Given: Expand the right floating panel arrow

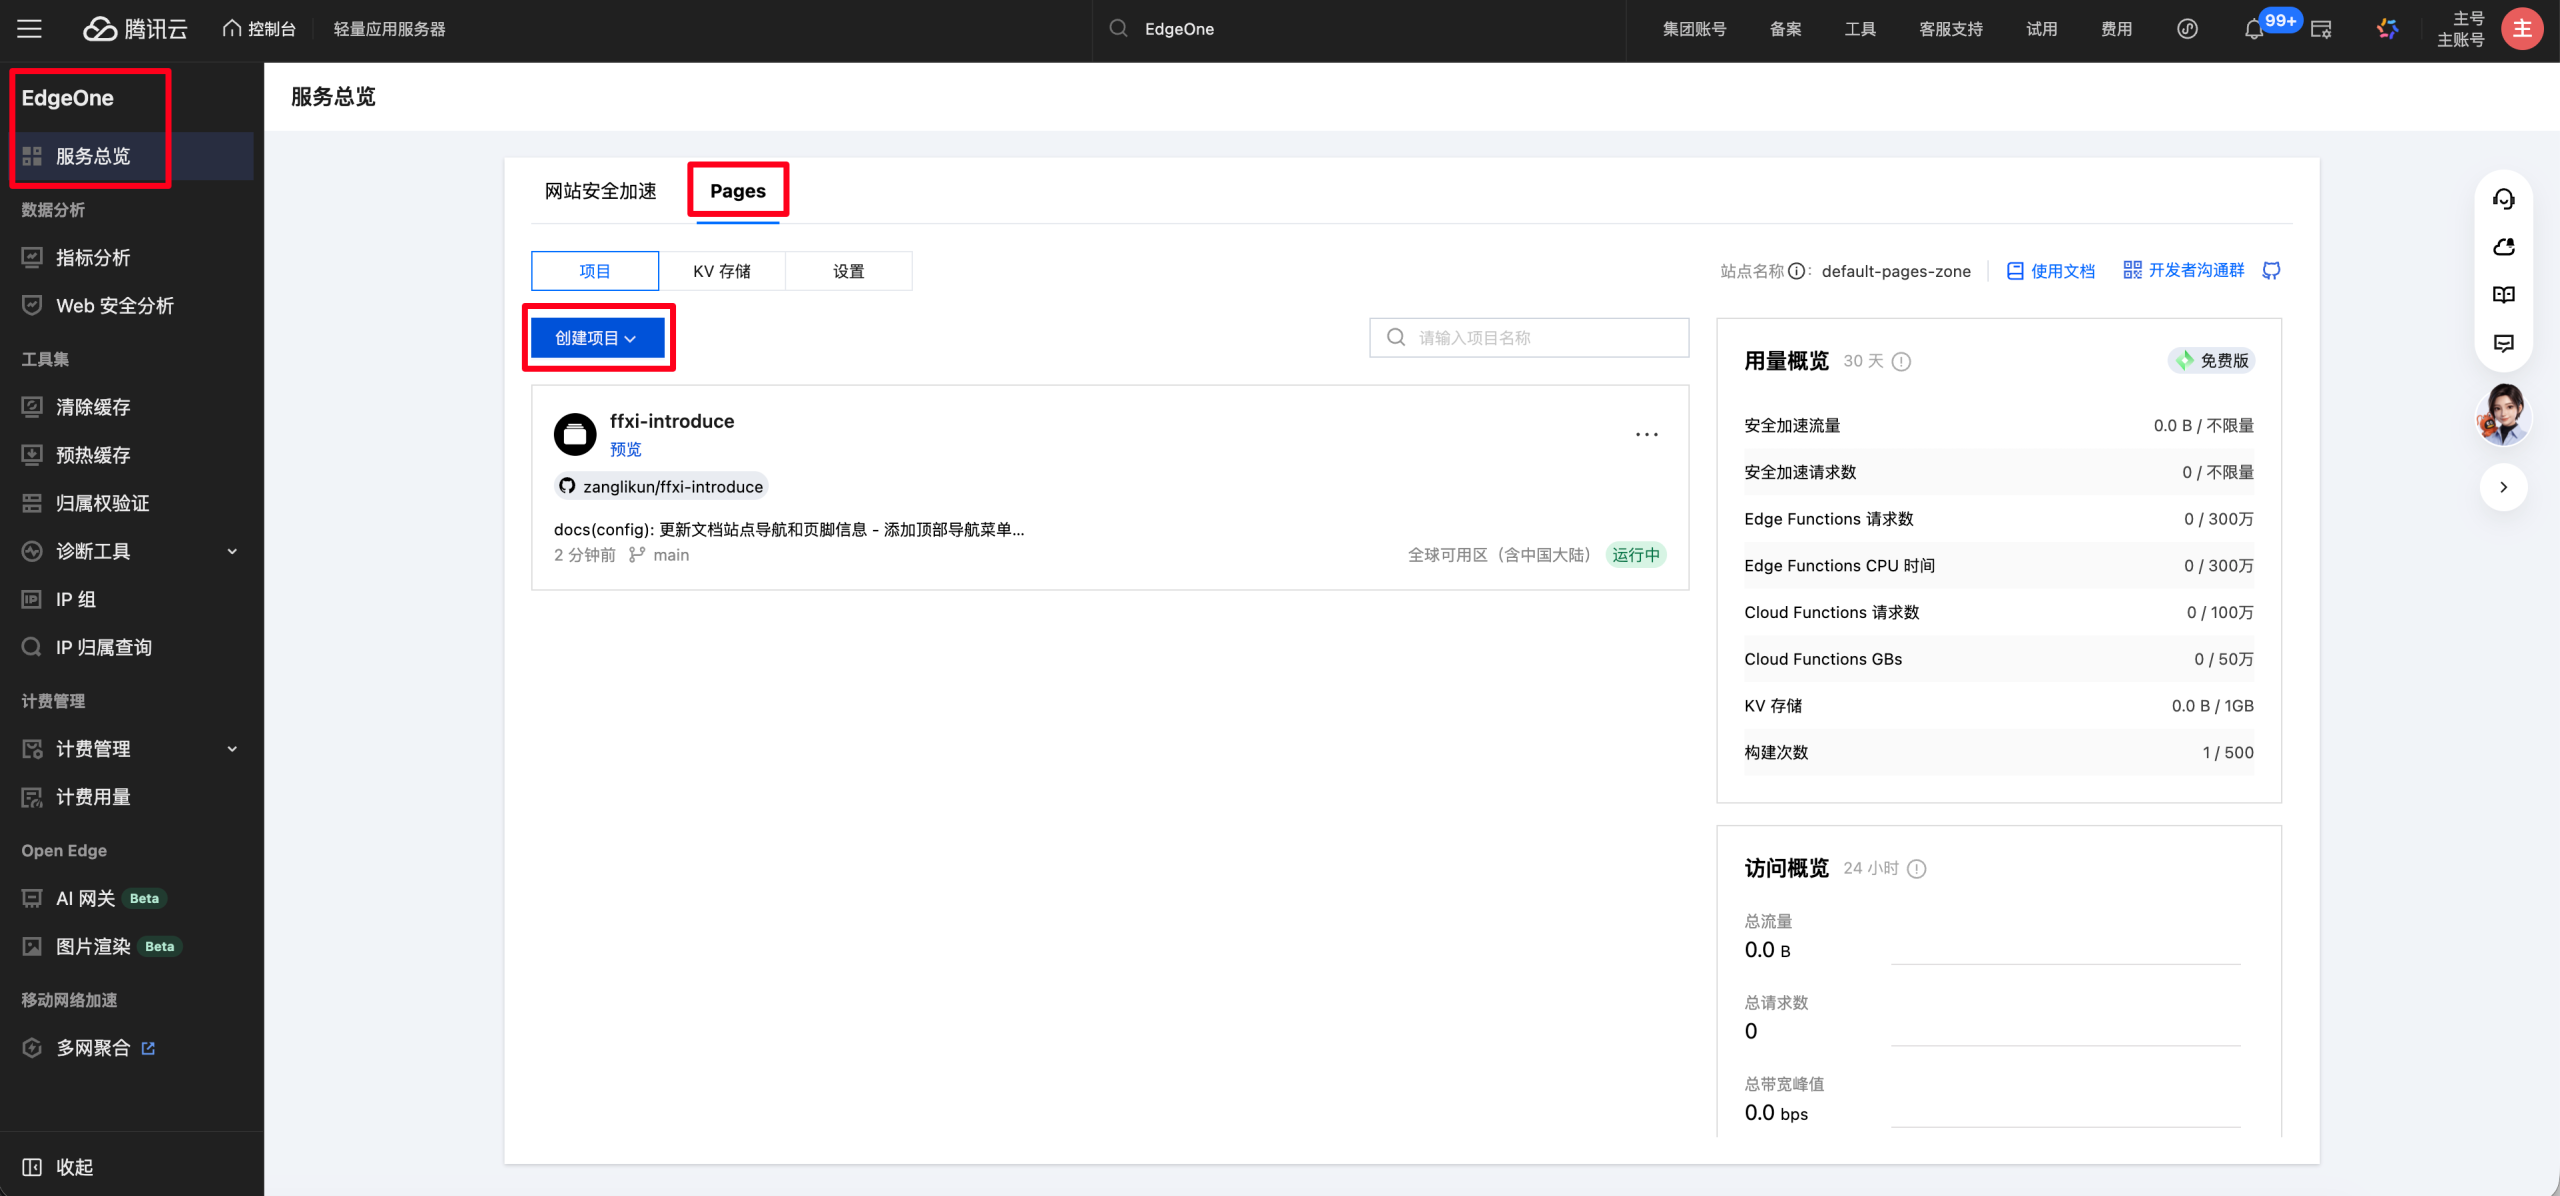Looking at the screenshot, I should (2503, 487).
